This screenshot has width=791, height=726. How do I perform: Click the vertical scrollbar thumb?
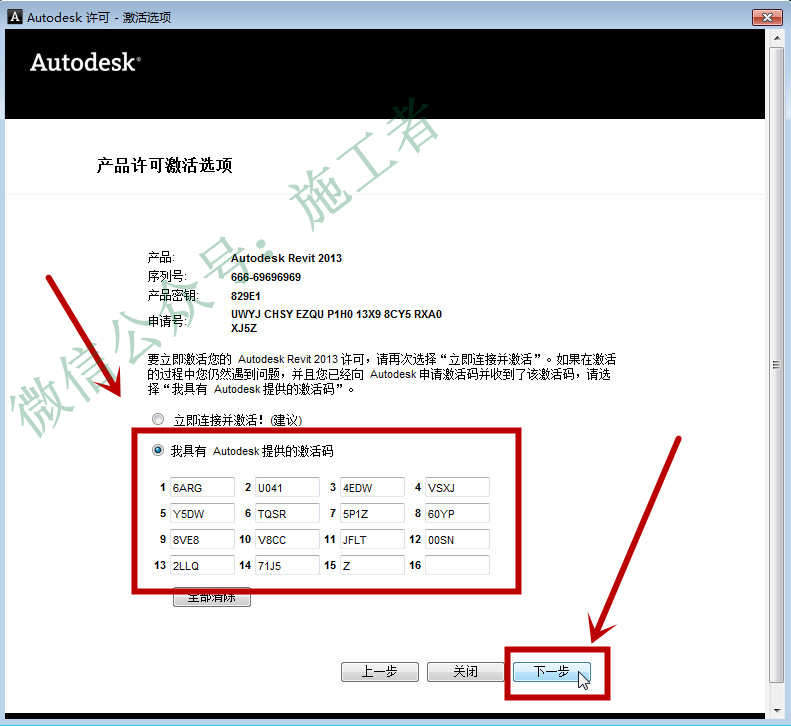point(776,365)
